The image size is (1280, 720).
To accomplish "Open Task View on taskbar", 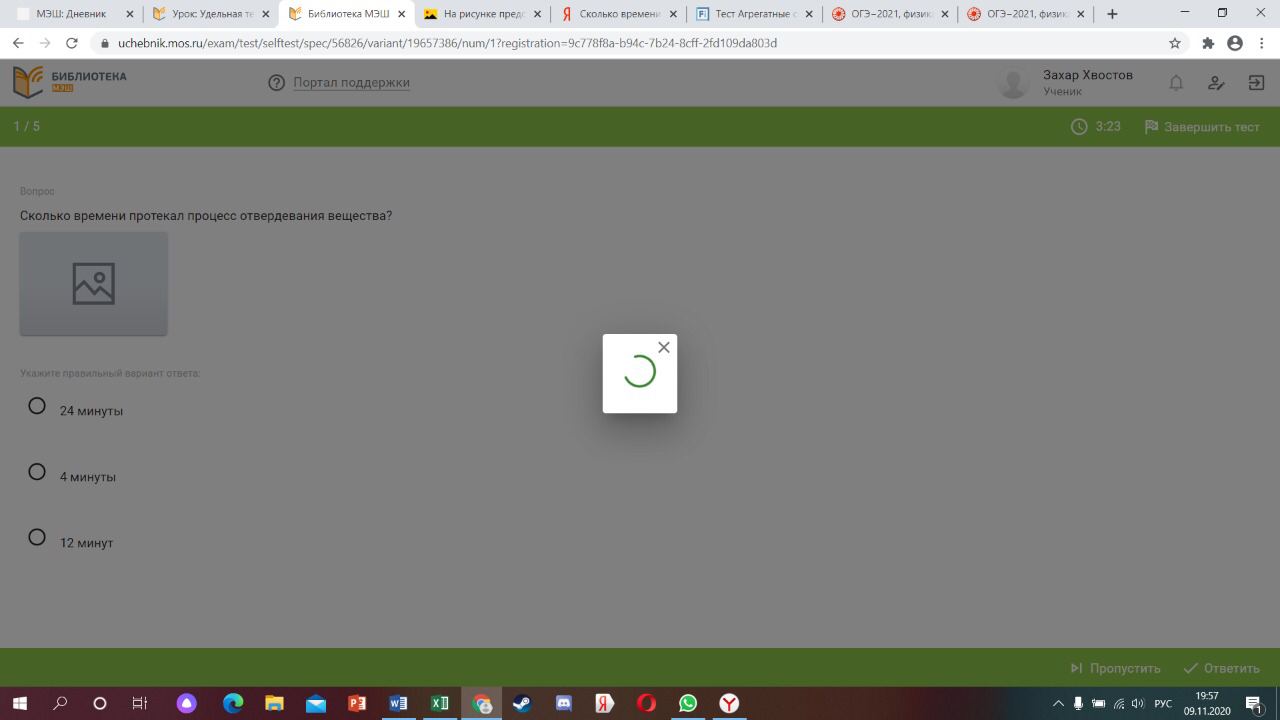I will pyautogui.click(x=140, y=703).
